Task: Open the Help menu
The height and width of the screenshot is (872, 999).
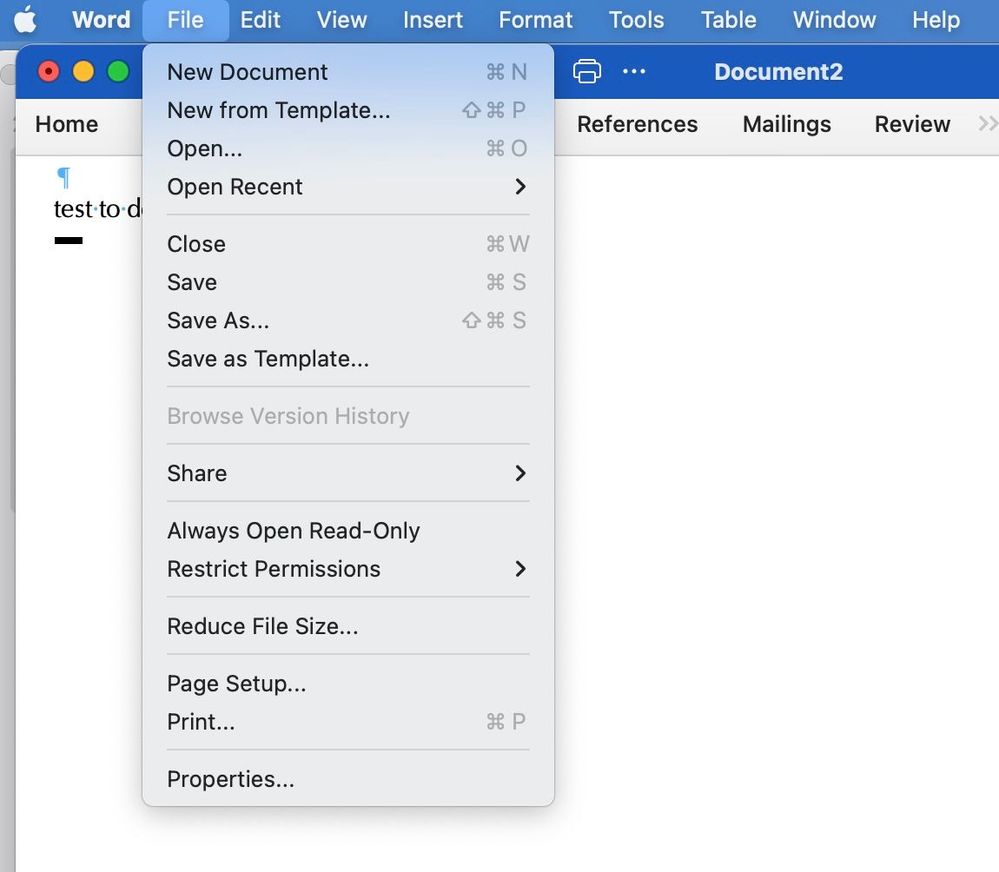Action: (935, 20)
